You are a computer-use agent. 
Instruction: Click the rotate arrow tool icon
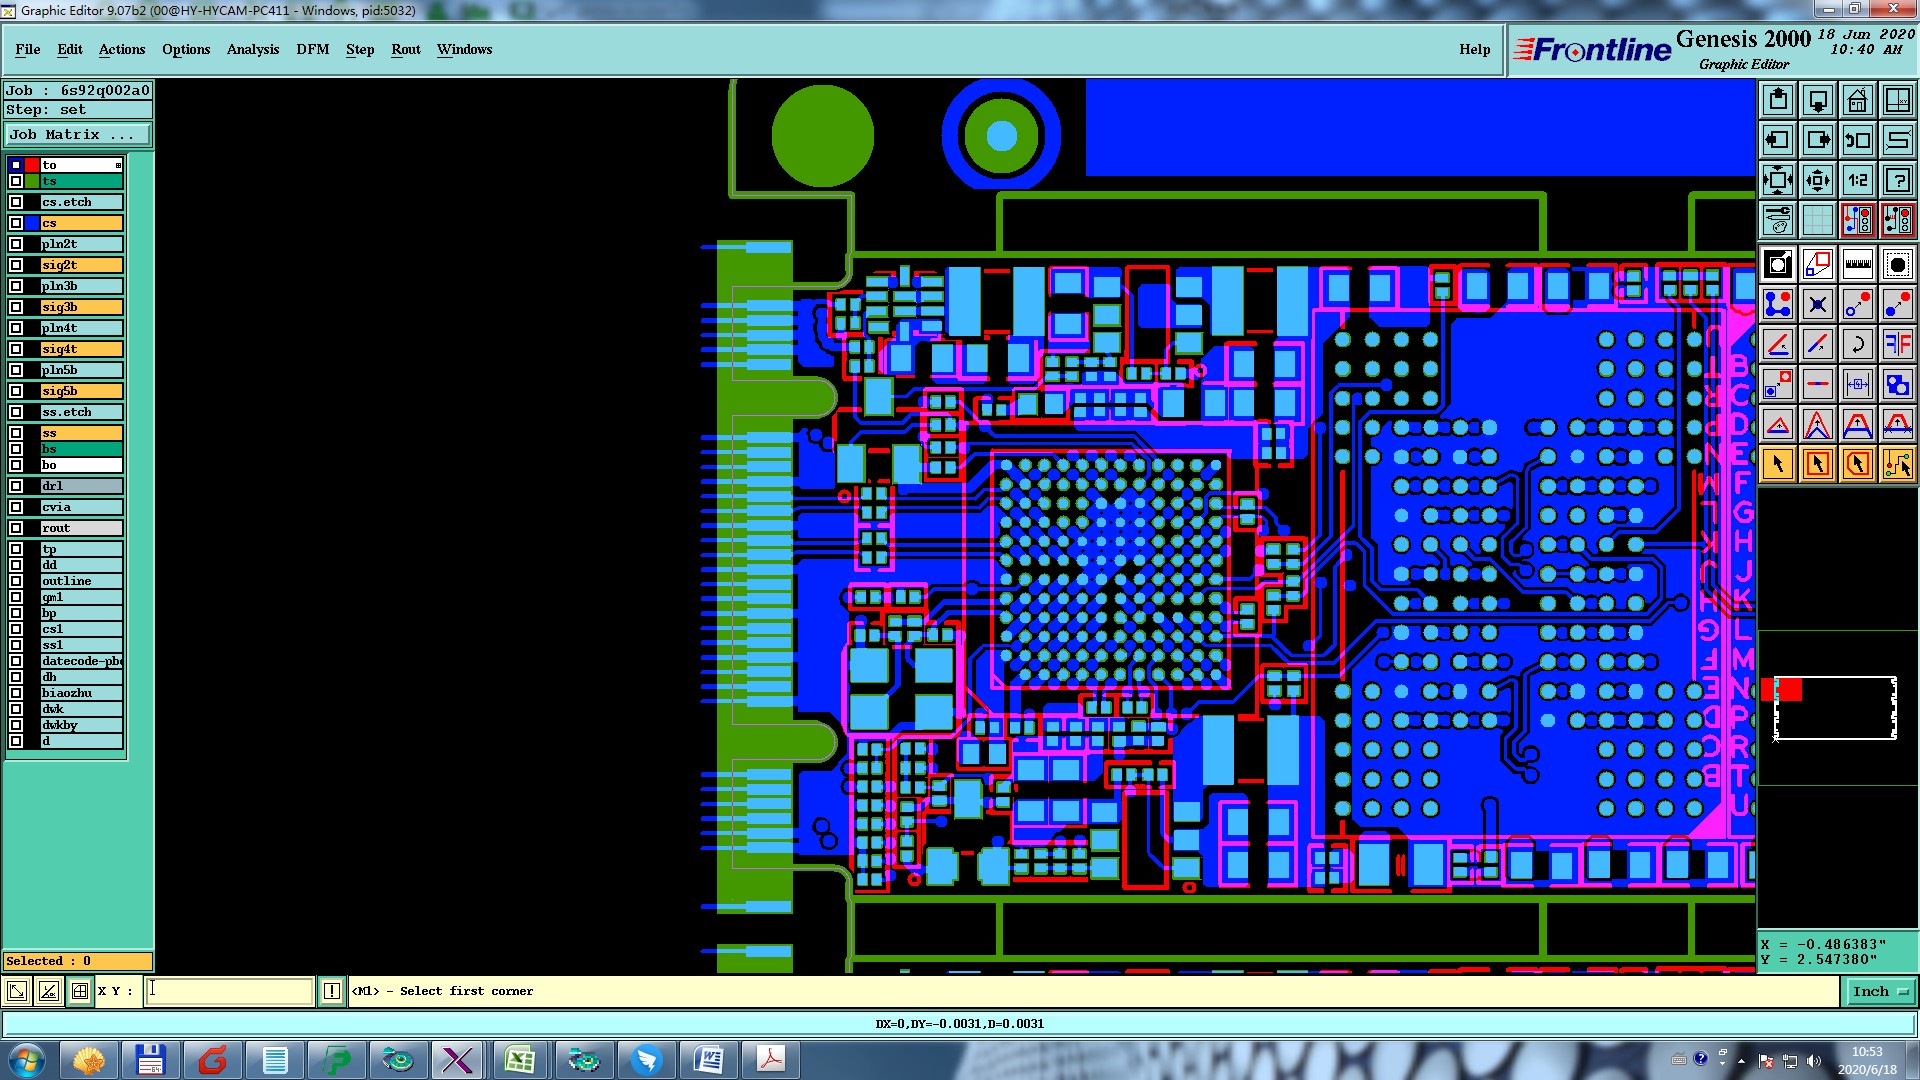1857,344
